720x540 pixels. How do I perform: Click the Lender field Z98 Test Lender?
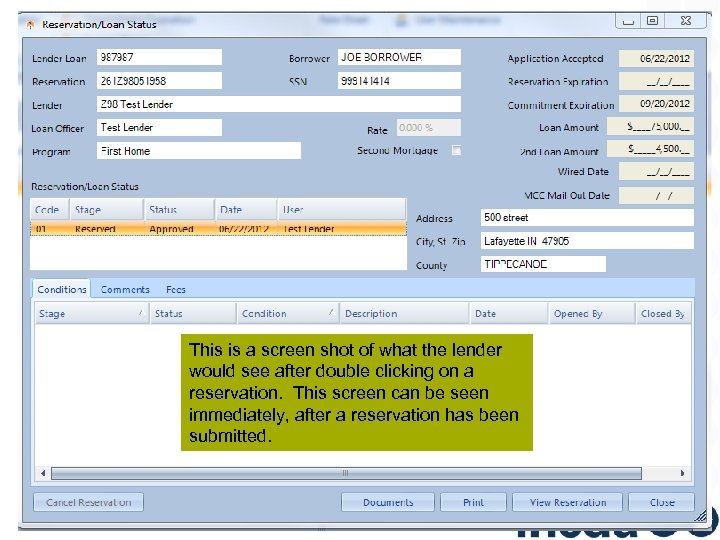[x=279, y=104]
